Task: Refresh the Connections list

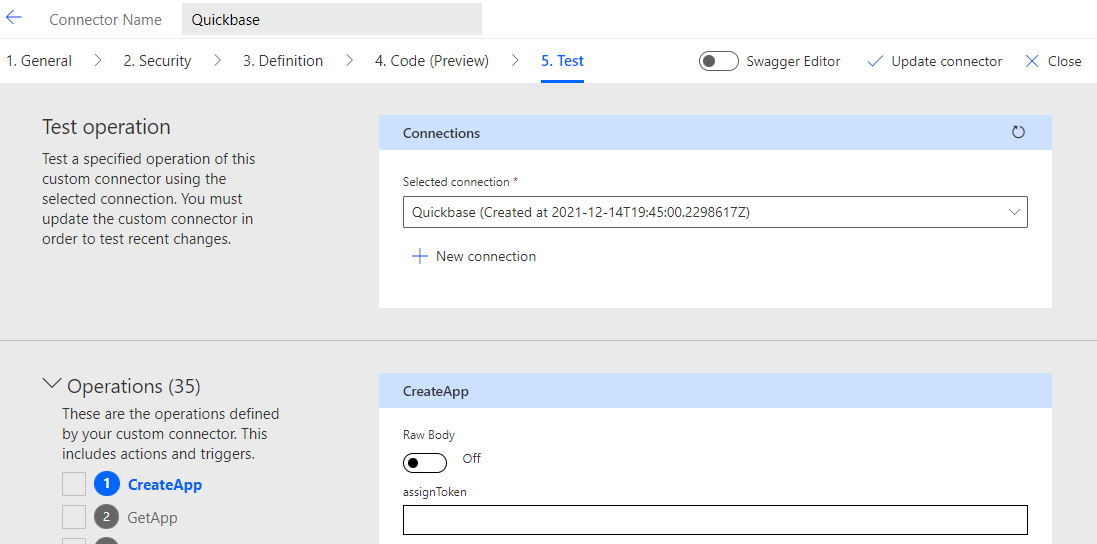Action: click(x=1018, y=132)
